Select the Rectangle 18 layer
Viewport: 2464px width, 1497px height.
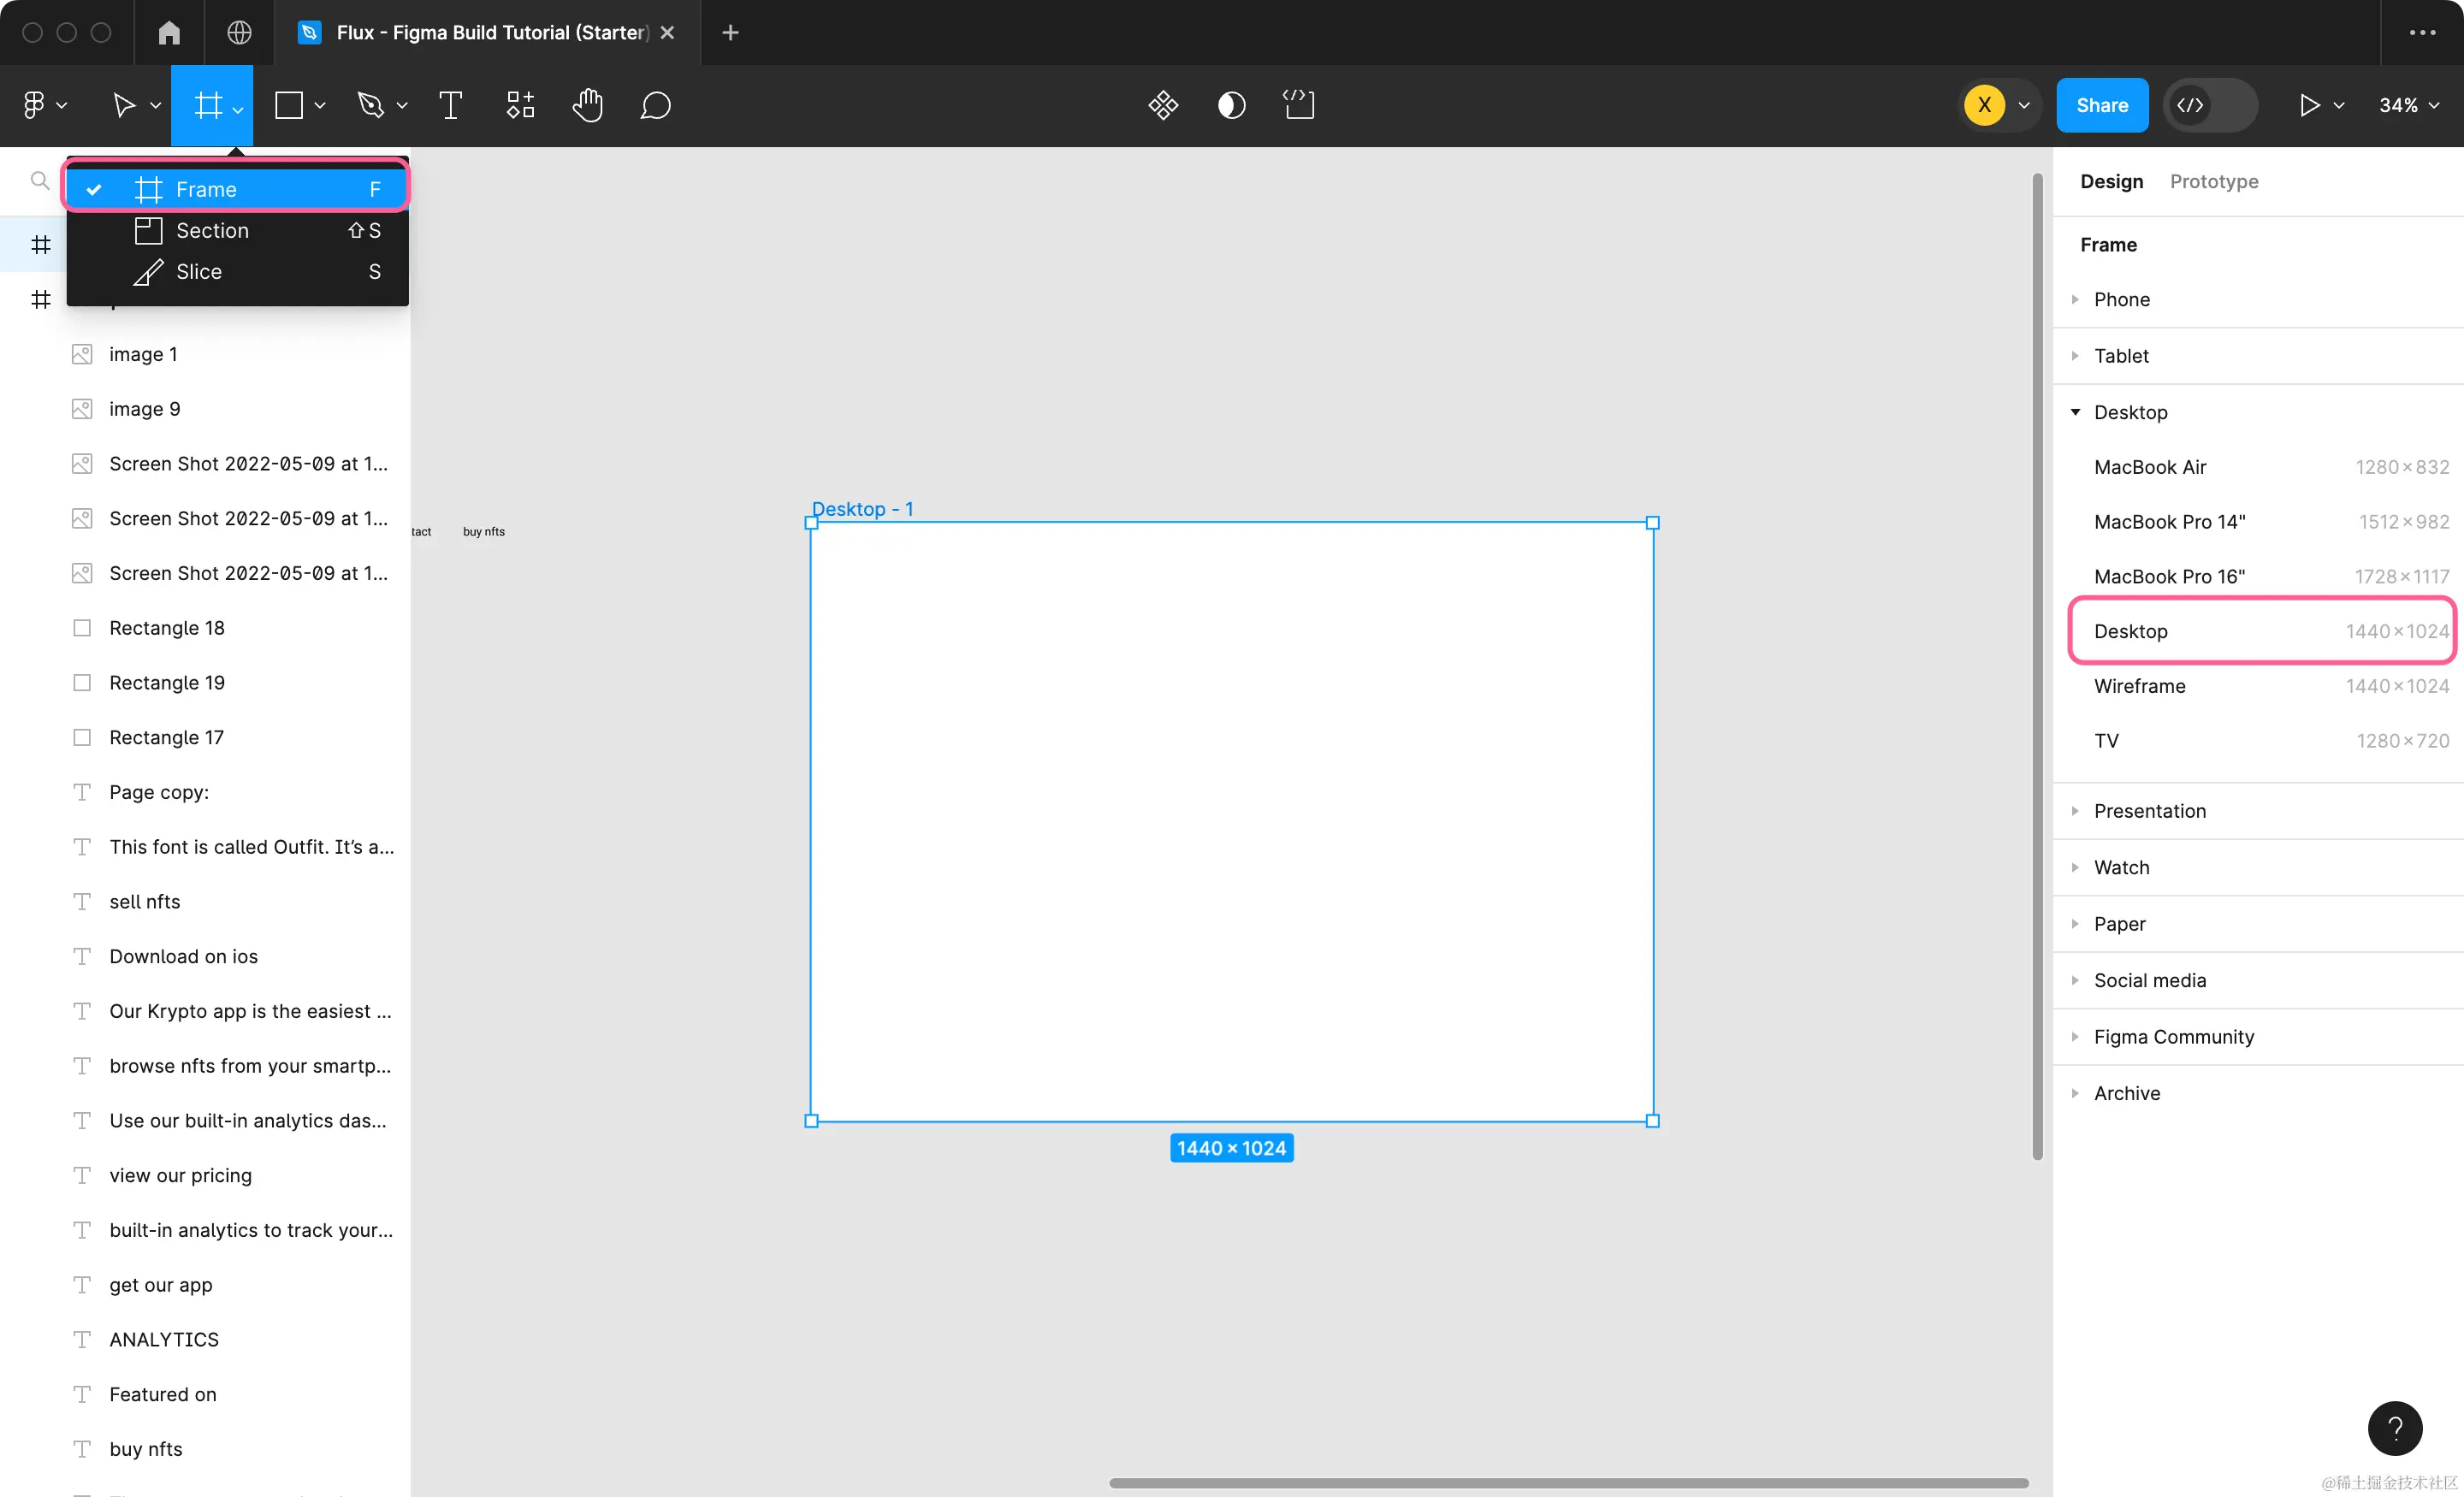point(166,628)
